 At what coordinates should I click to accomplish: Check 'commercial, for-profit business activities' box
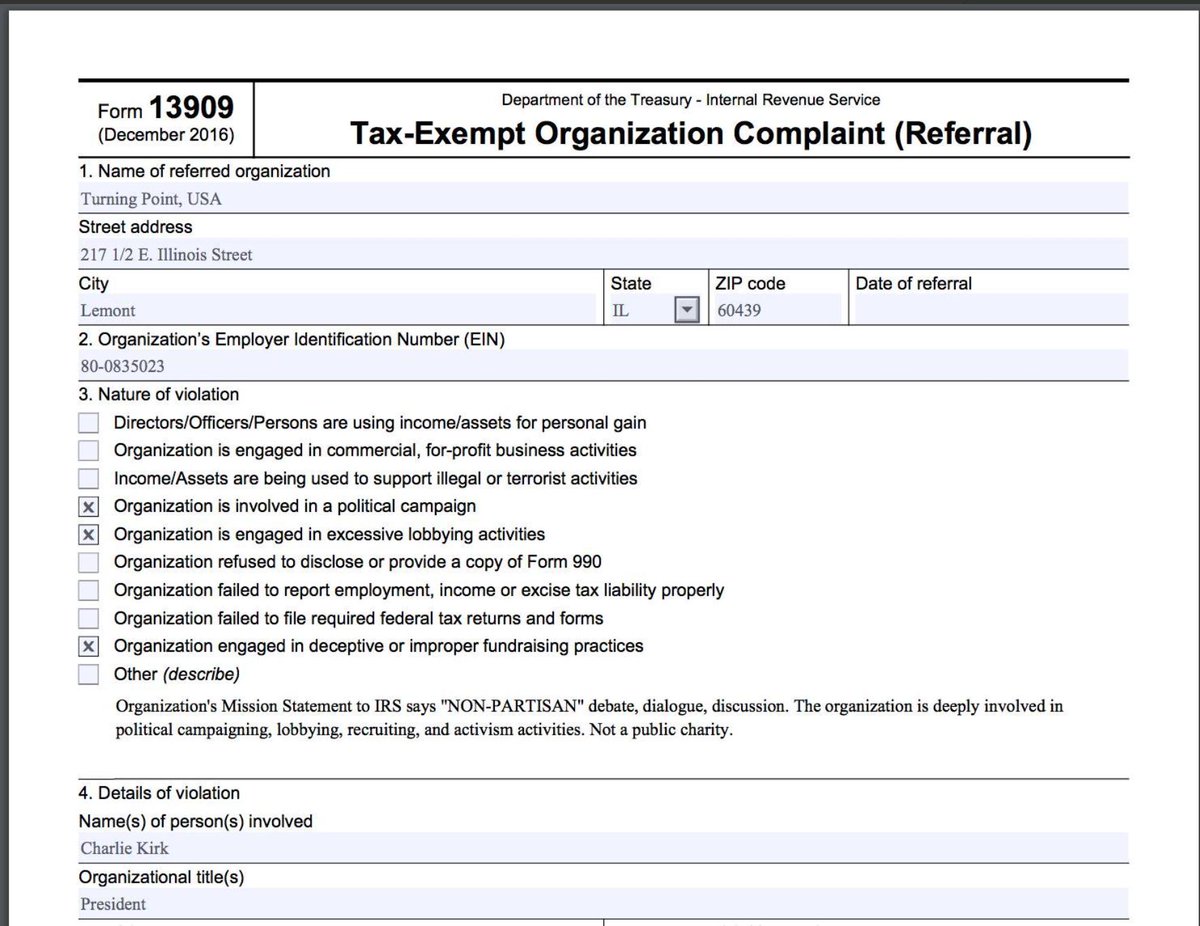click(x=89, y=451)
